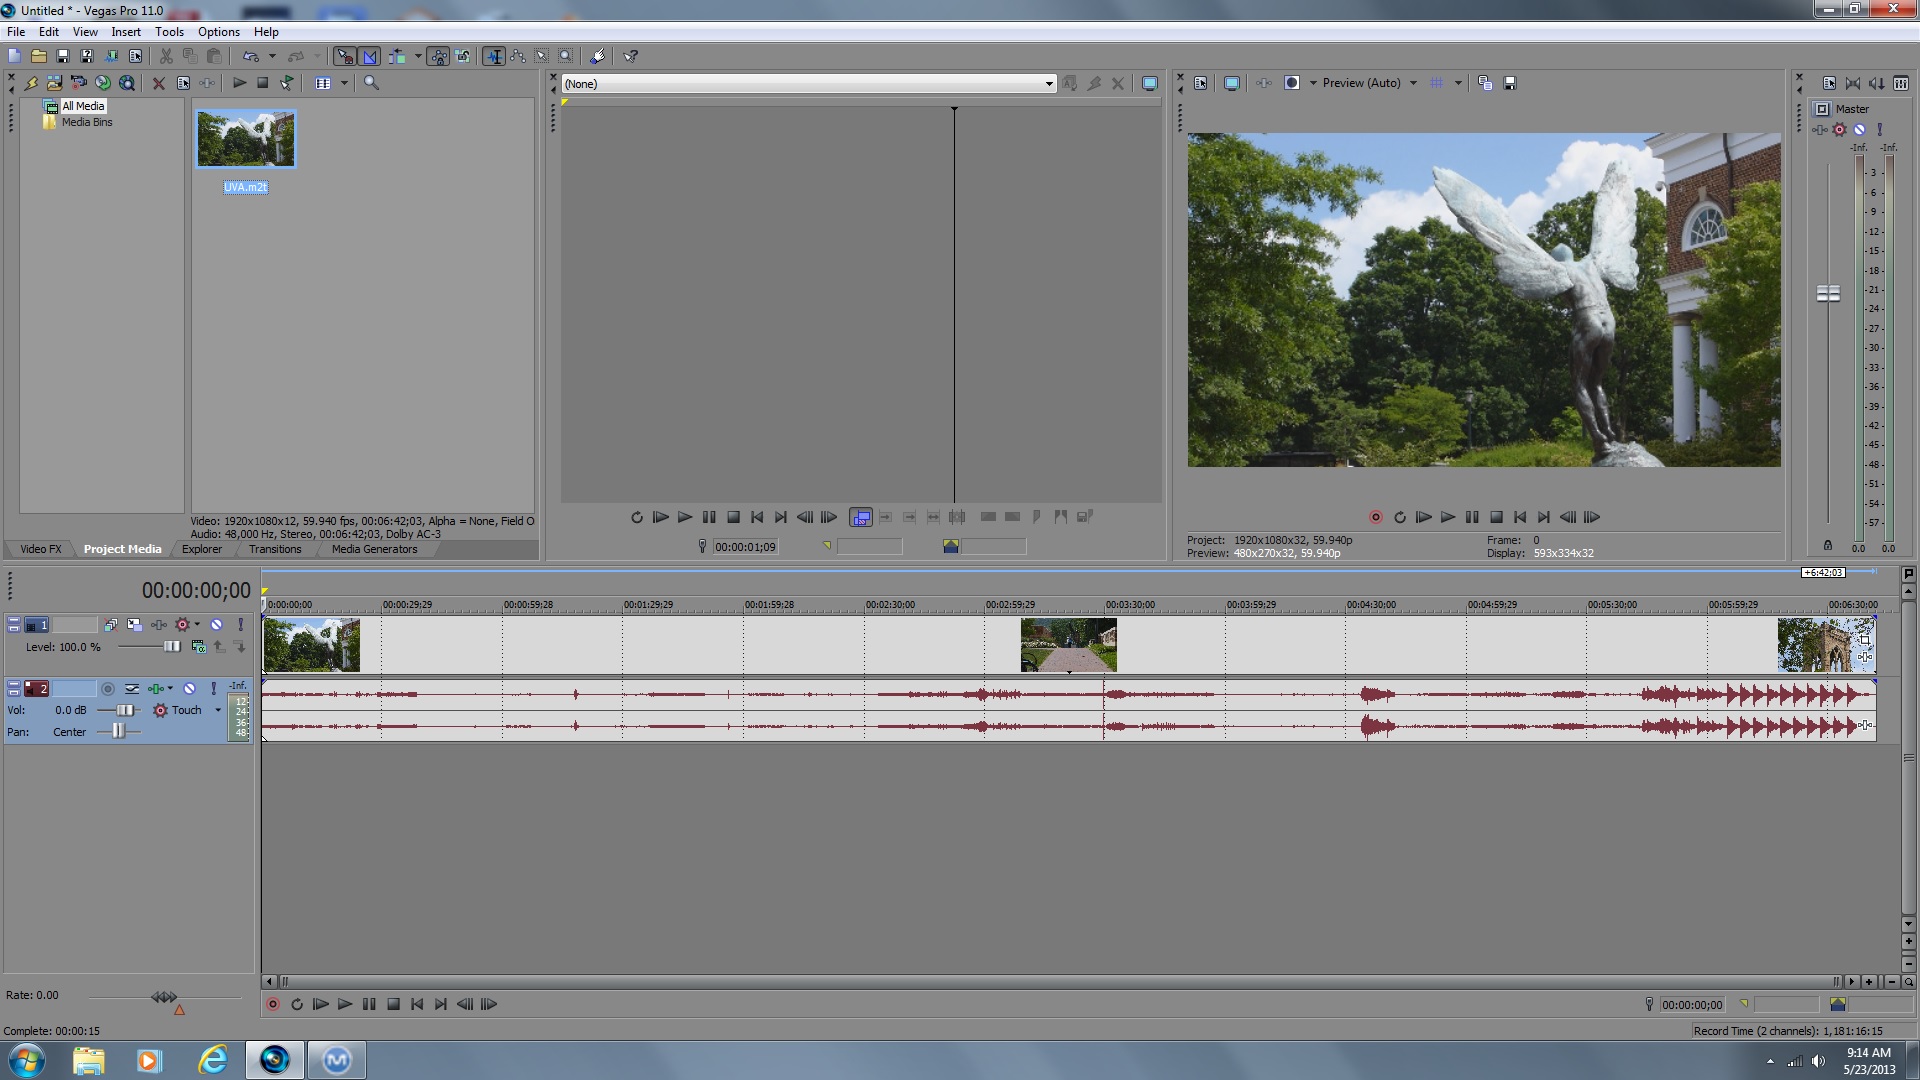Solo audio track 2

213,688
